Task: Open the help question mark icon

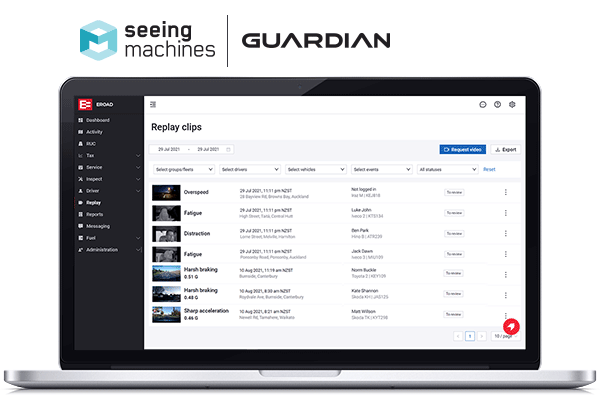Action: tap(497, 104)
